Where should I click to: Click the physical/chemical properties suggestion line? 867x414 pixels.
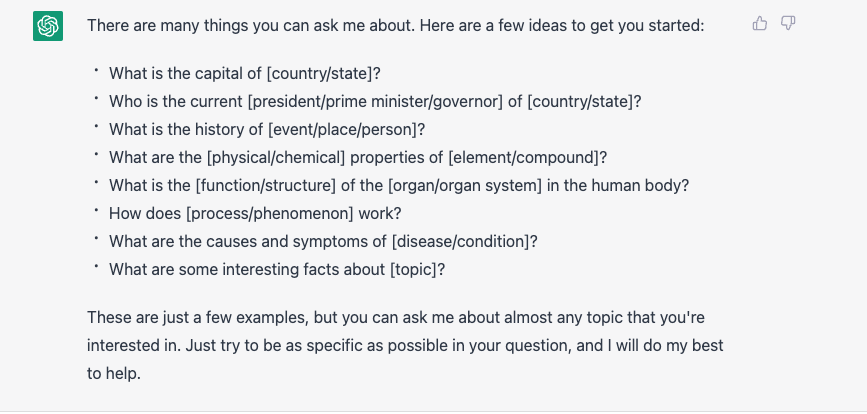point(358,158)
